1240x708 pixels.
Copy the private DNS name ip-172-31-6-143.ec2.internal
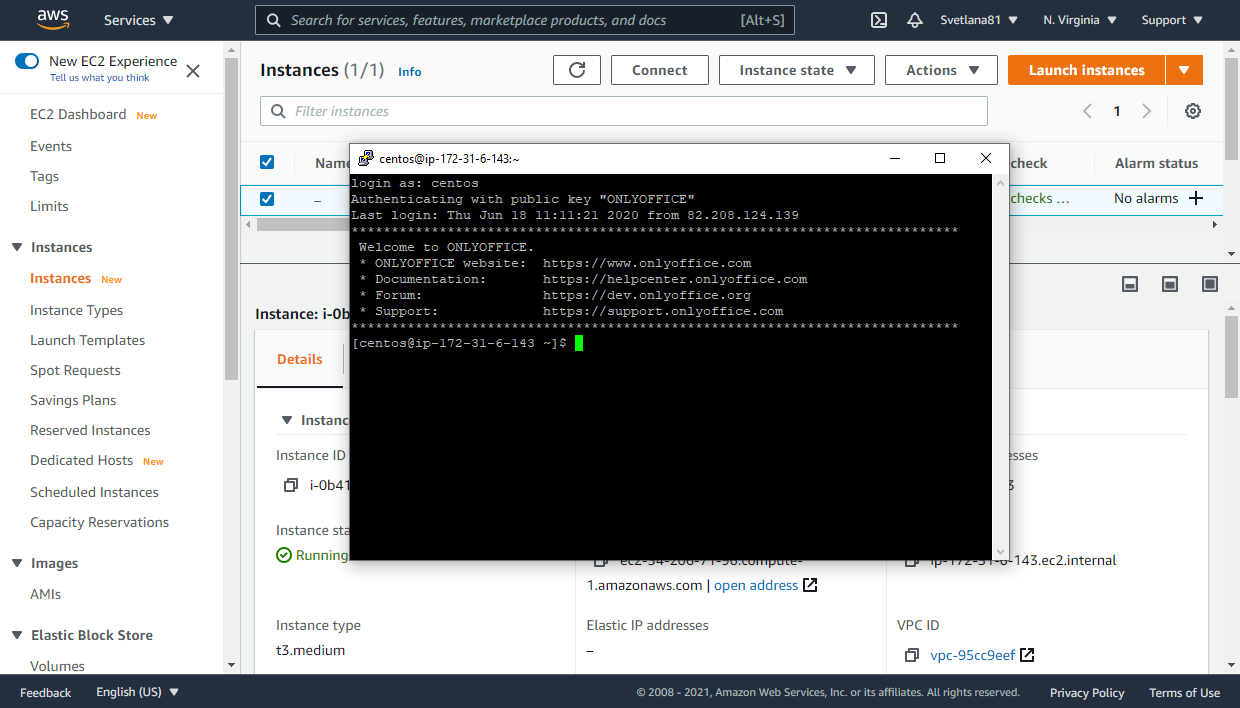coord(911,560)
